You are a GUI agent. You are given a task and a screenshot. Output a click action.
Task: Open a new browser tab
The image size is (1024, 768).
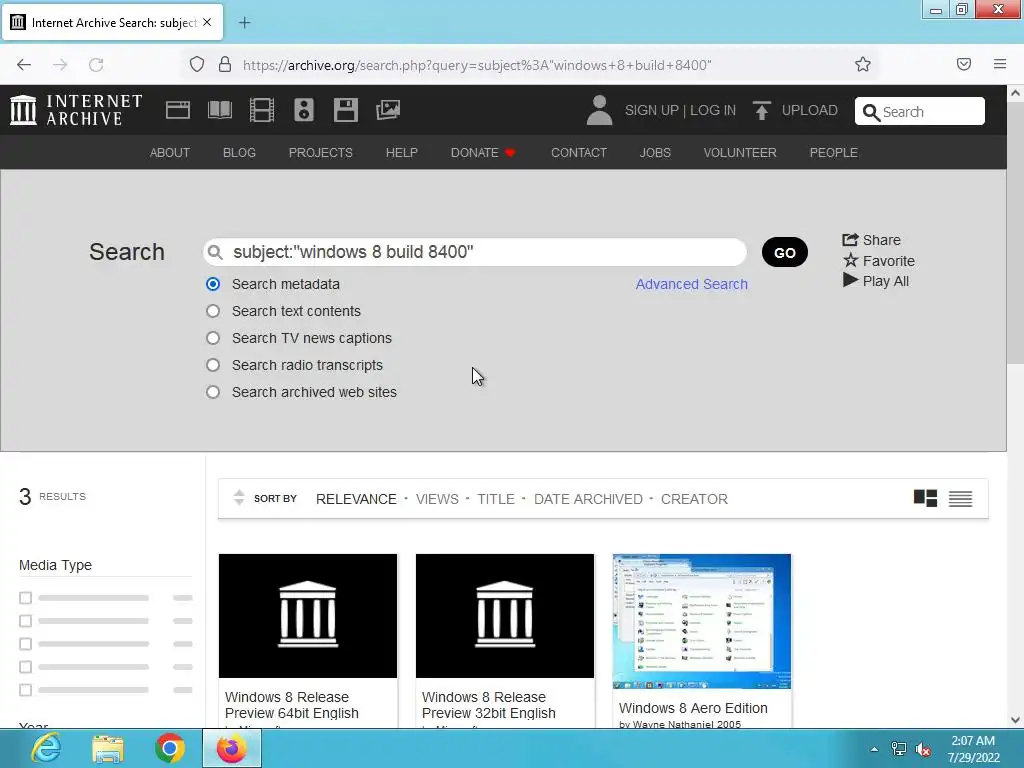point(244,23)
